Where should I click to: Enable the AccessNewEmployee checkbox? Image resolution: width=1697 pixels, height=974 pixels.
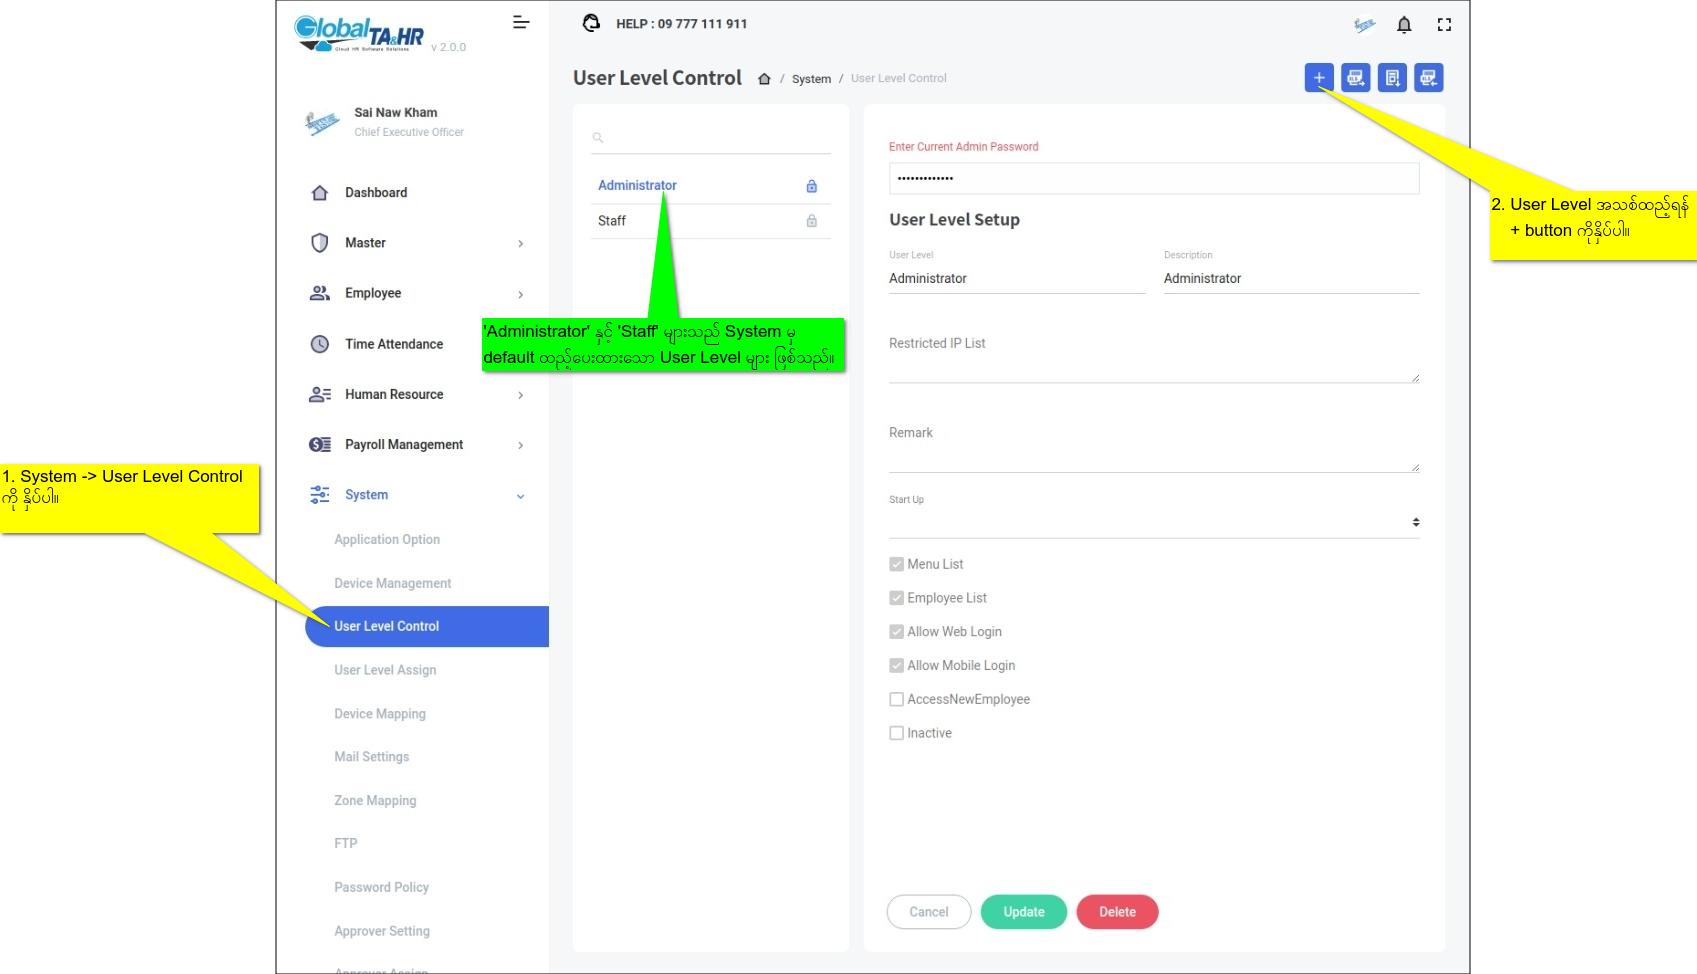point(897,699)
